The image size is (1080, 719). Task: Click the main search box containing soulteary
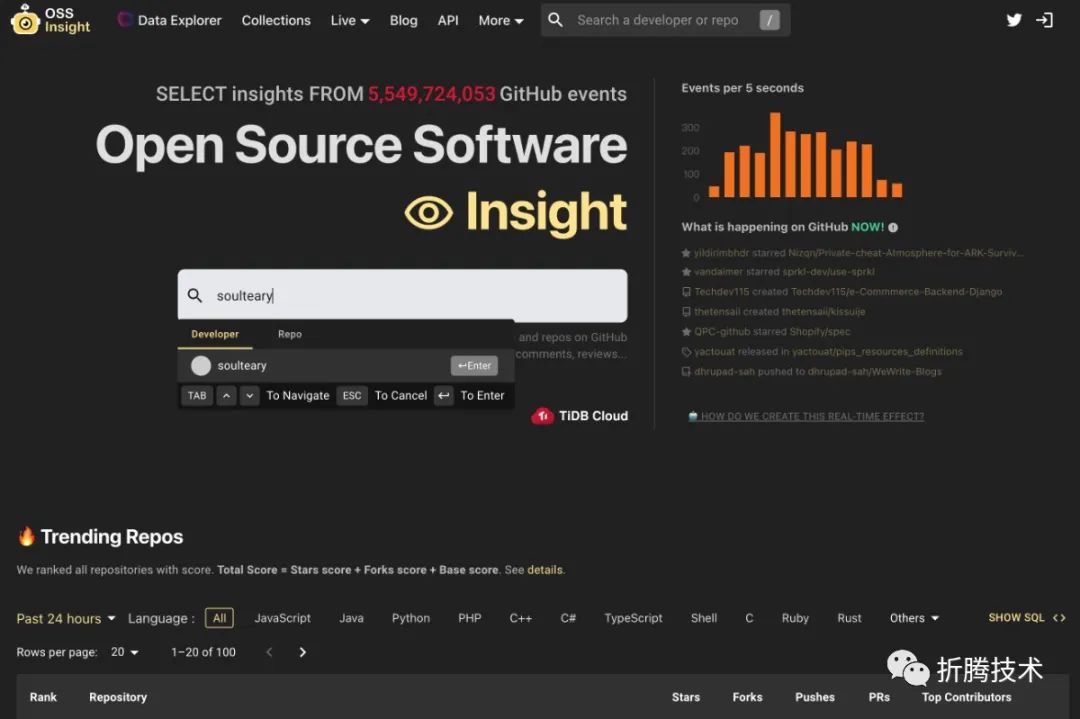coord(402,295)
